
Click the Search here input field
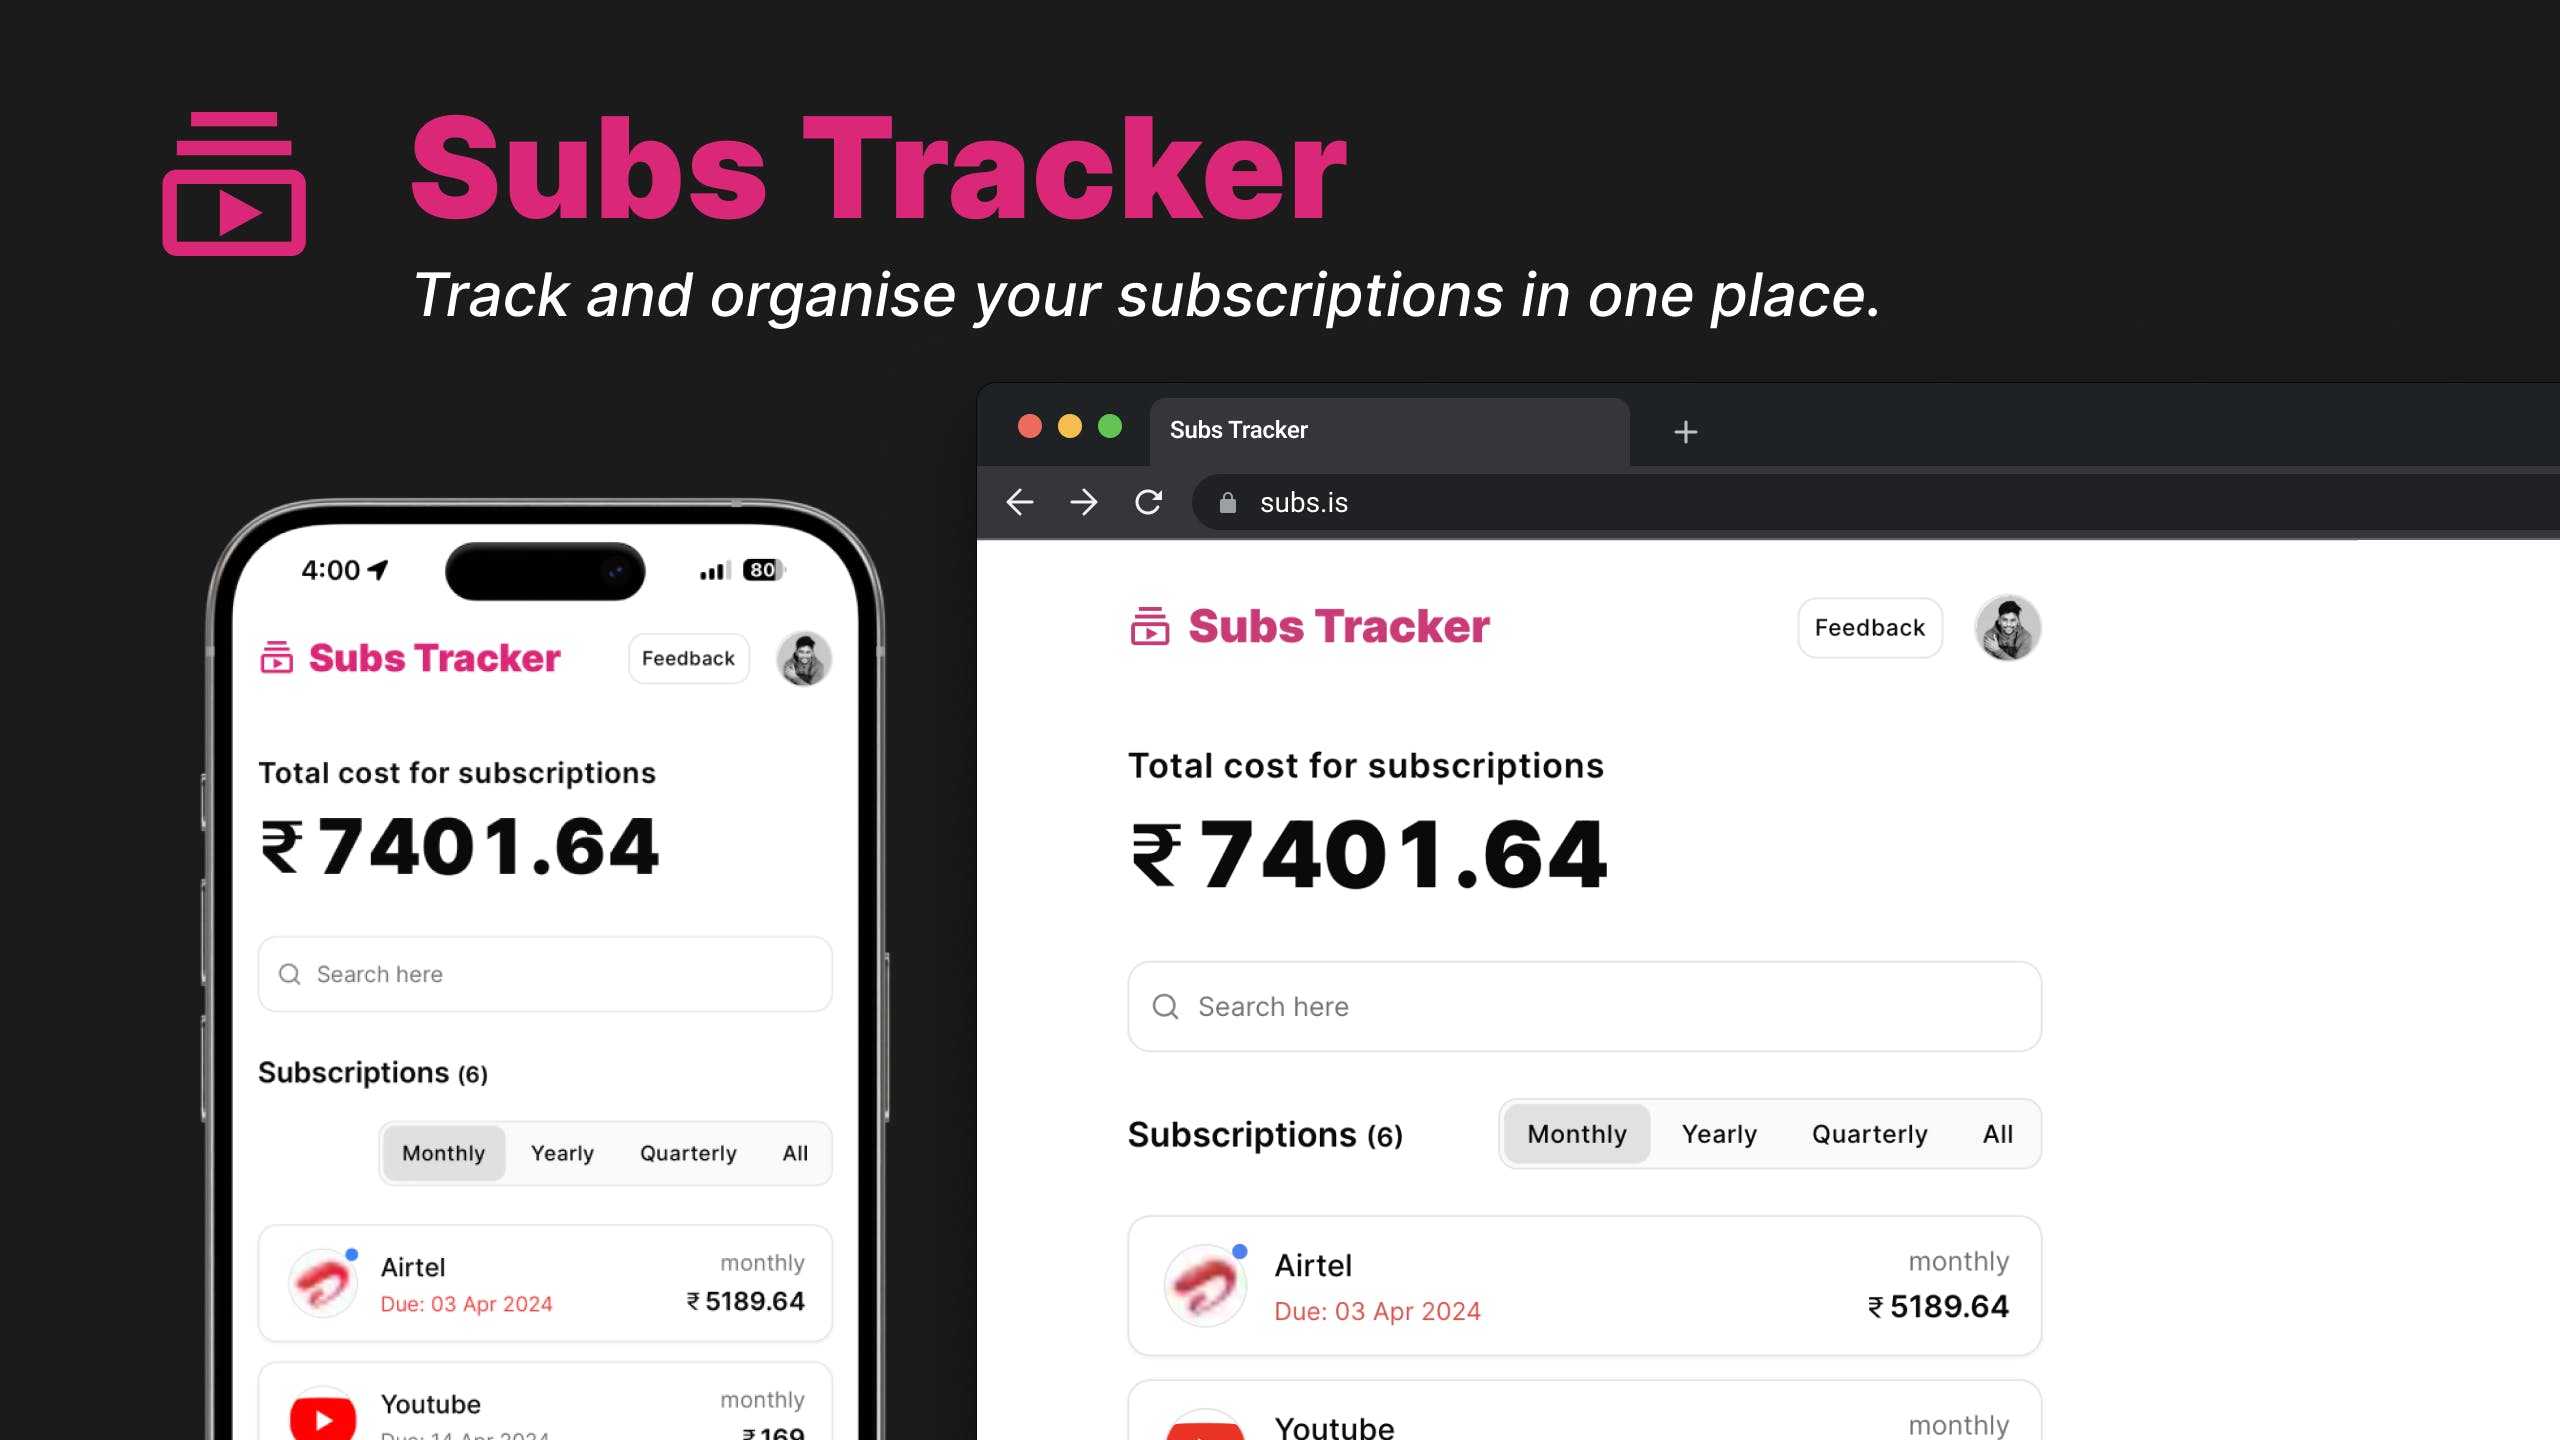[x=1582, y=1006]
